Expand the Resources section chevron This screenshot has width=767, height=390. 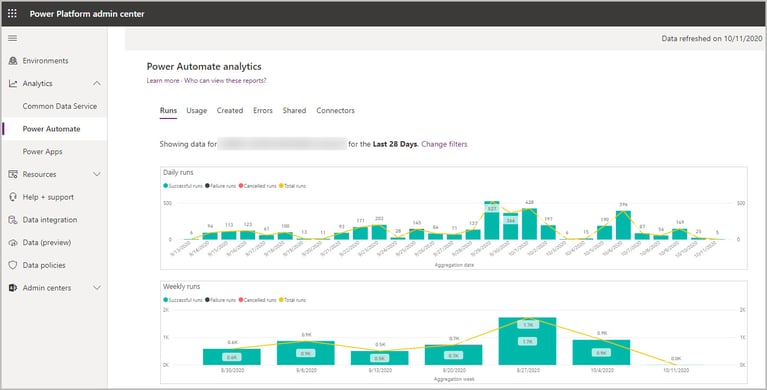(97, 174)
